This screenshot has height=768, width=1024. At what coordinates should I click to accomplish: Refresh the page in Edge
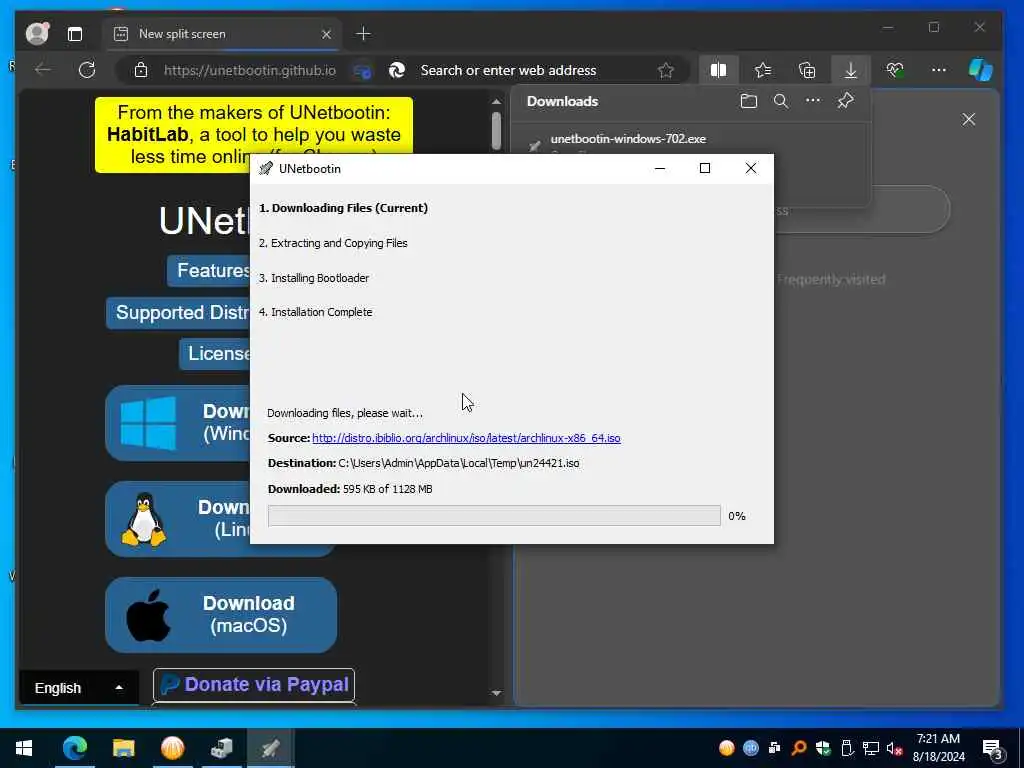(87, 70)
